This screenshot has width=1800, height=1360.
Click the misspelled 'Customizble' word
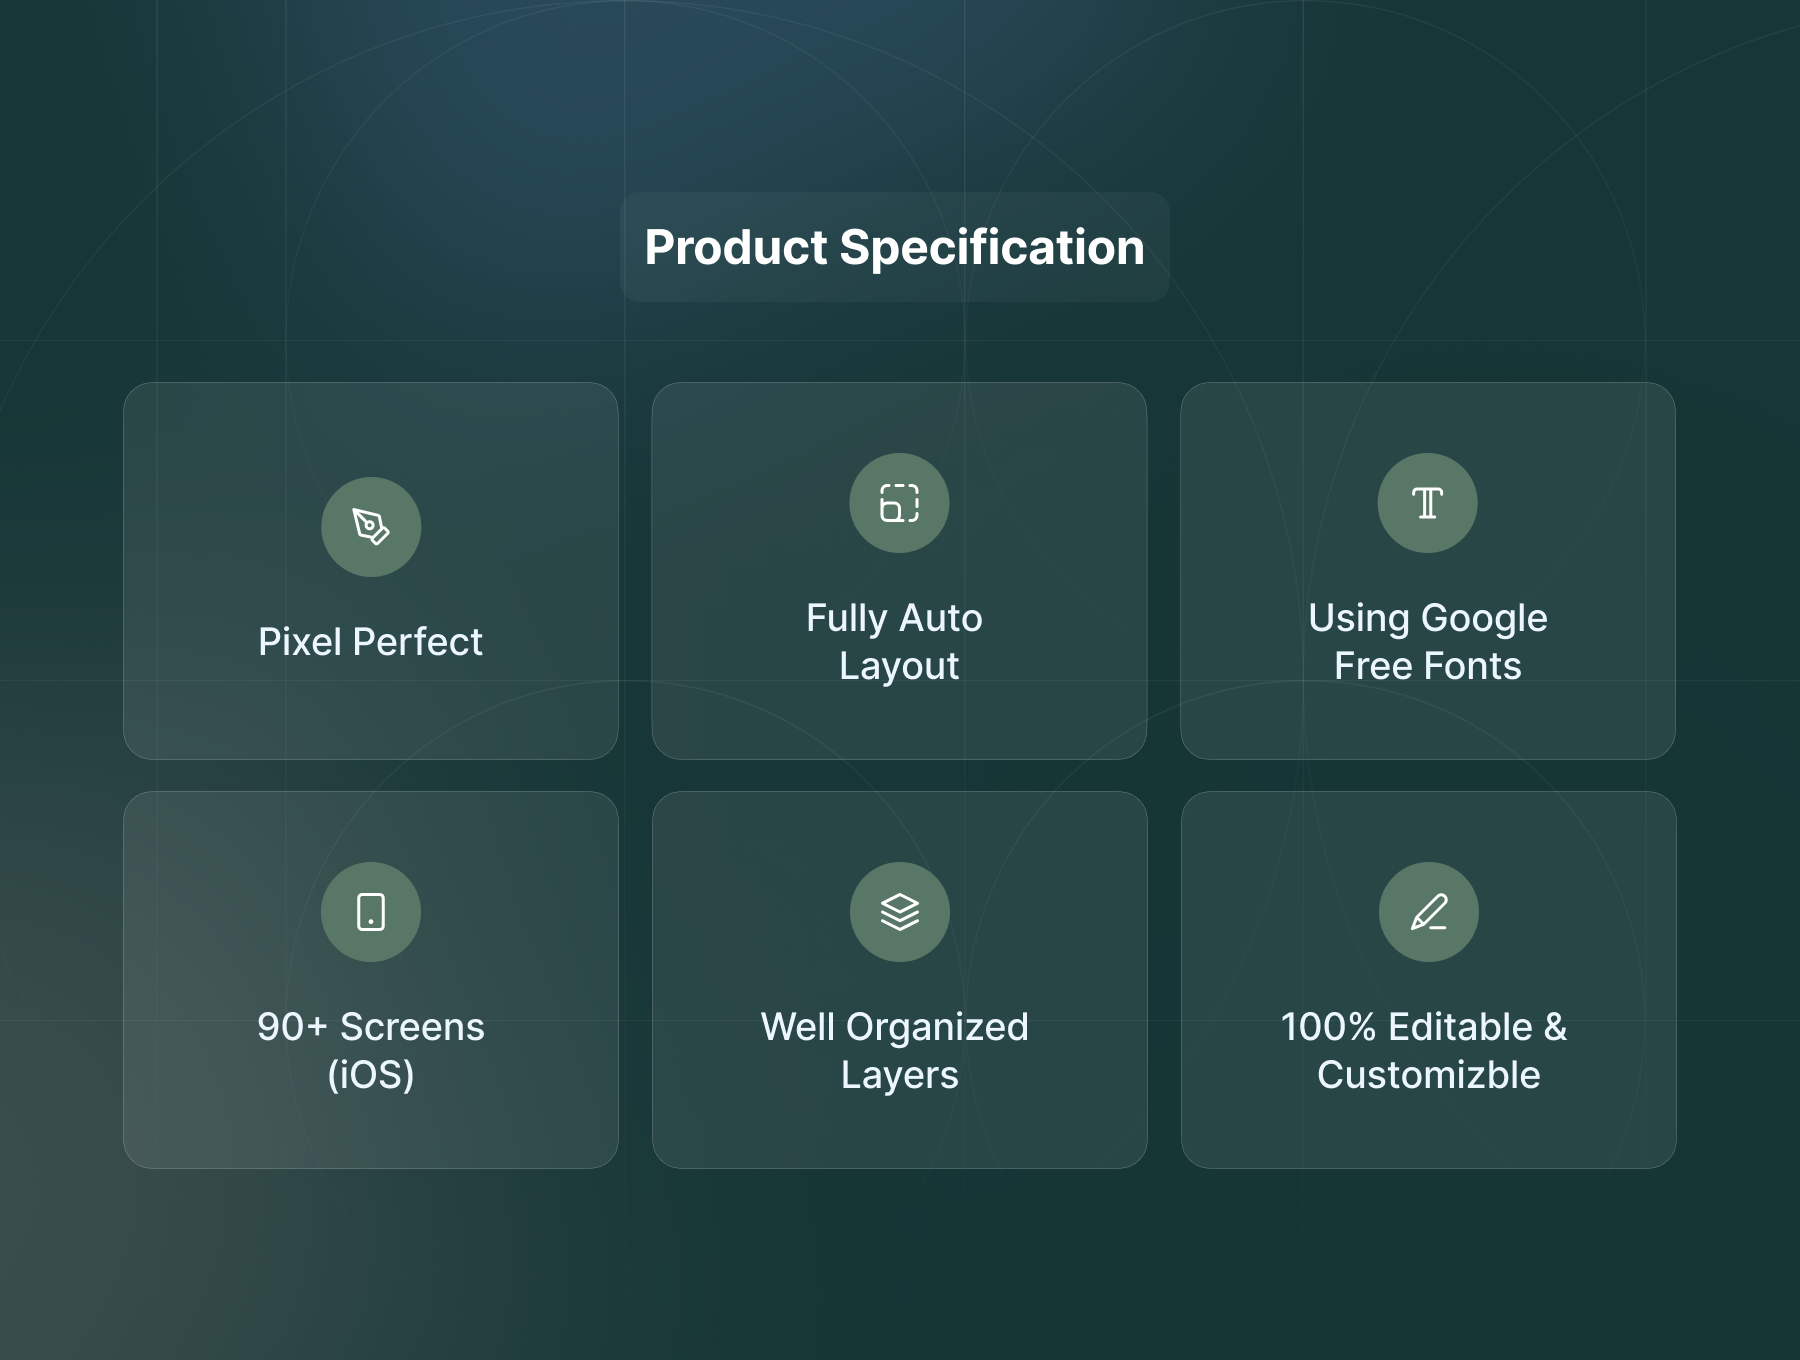pyautogui.click(x=1428, y=1075)
